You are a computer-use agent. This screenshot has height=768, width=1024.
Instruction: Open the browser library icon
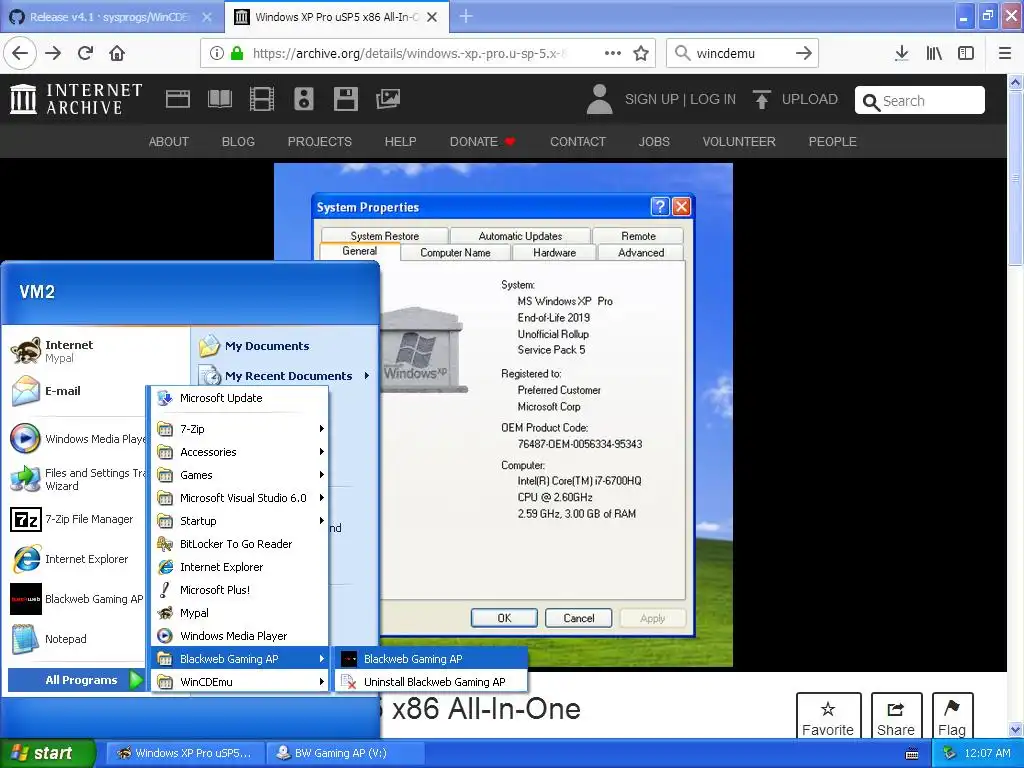[934, 53]
